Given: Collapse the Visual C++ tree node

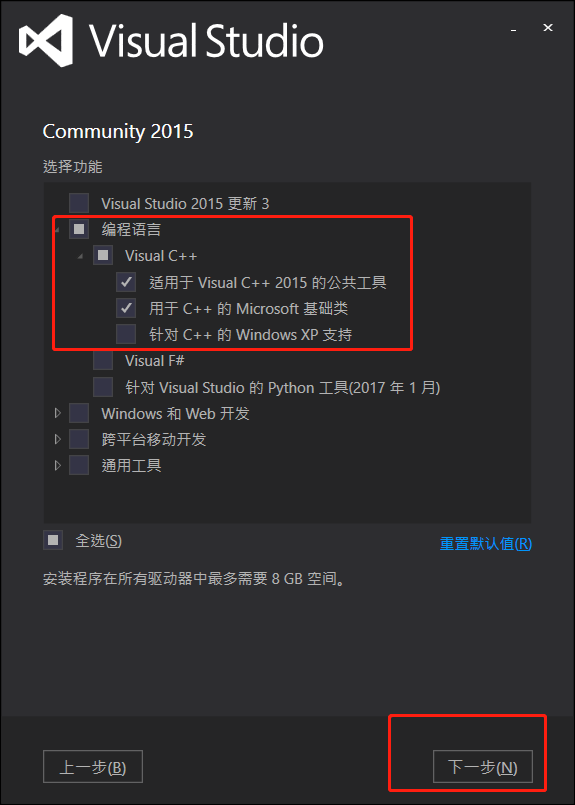Looking at the screenshot, I should 80,256.
